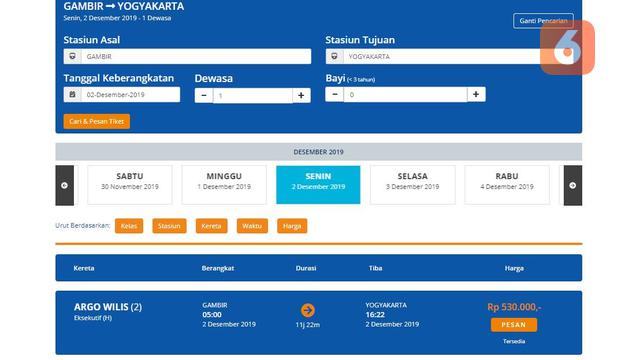Select Rabu 4 Desember 2019 tab
Image resolution: width=640 pixels, height=360 pixels.
[x=507, y=184]
